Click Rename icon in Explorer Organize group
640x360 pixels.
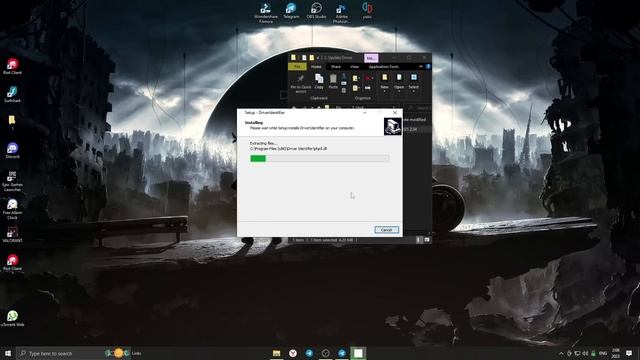coord(368,88)
